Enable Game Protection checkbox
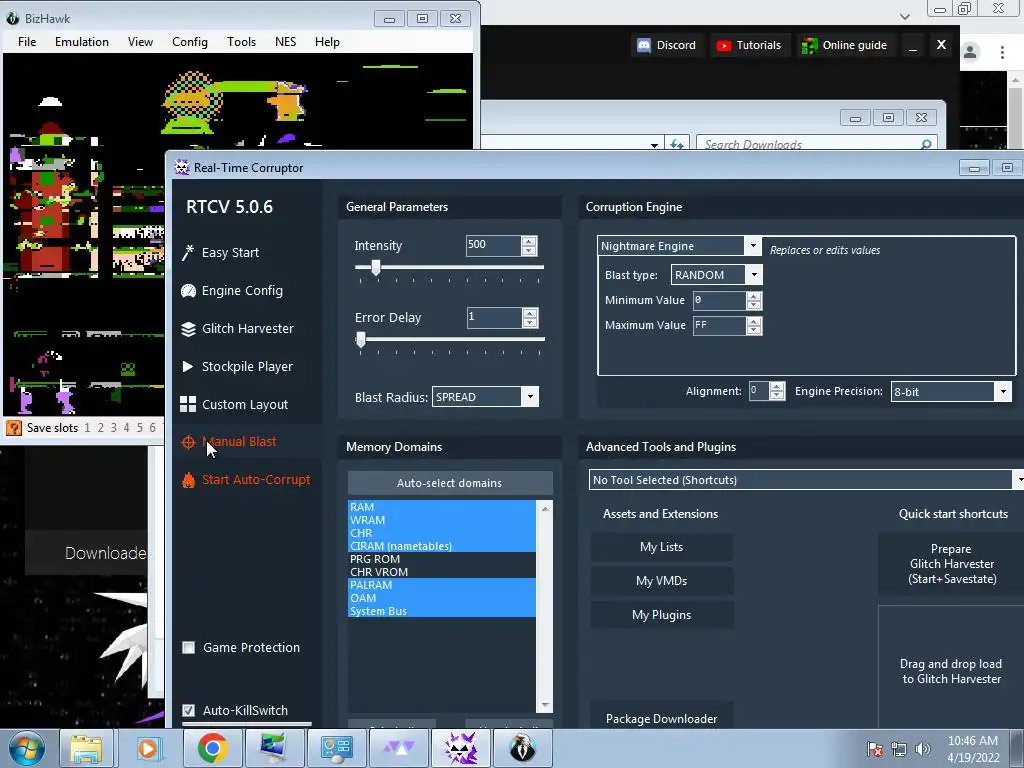This screenshot has height=768, width=1024. tap(188, 648)
